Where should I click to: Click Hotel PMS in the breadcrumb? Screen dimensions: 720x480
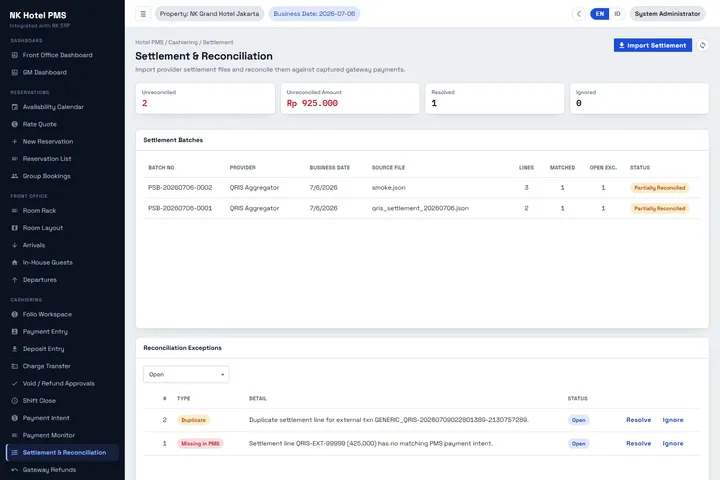149,42
